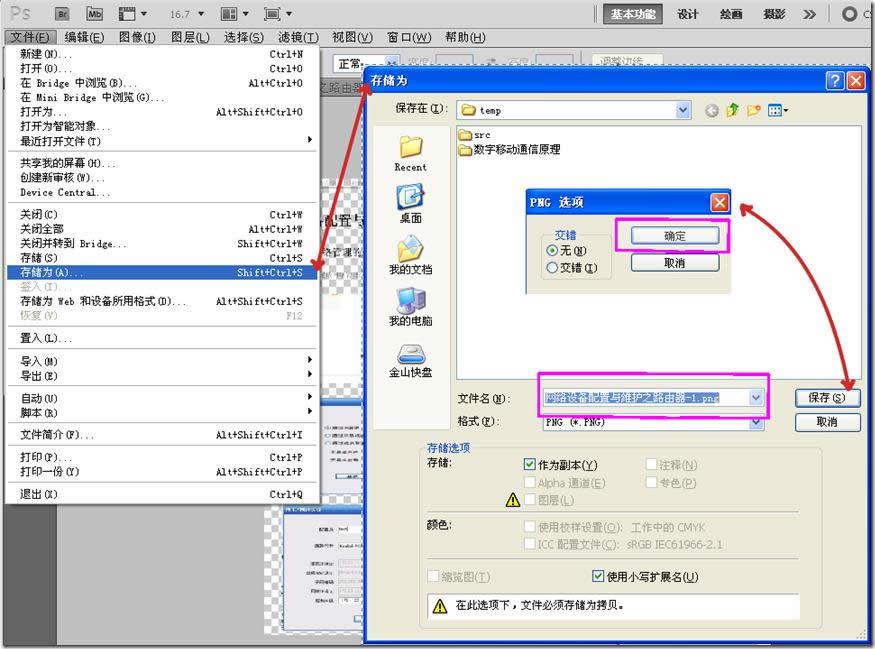Uncheck the 作为副本 checkbox
The height and width of the screenshot is (649, 875).
click(x=530, y=465)
